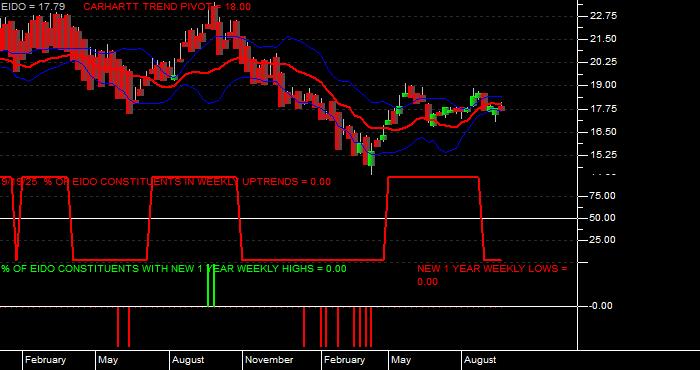Click the -0.00 axis value
The height and width of the screenshot is (370, 700).
coord(601,306)
